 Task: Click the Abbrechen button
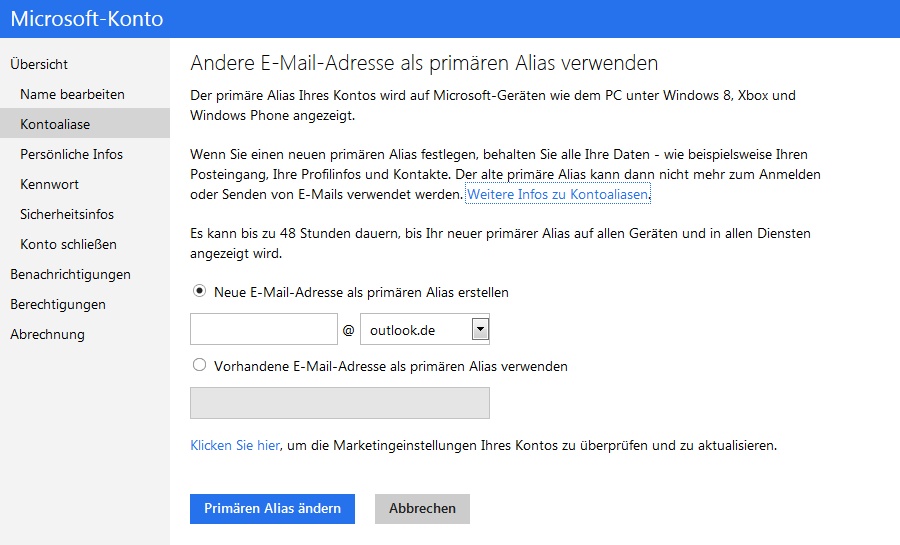(x=422, y=508)
